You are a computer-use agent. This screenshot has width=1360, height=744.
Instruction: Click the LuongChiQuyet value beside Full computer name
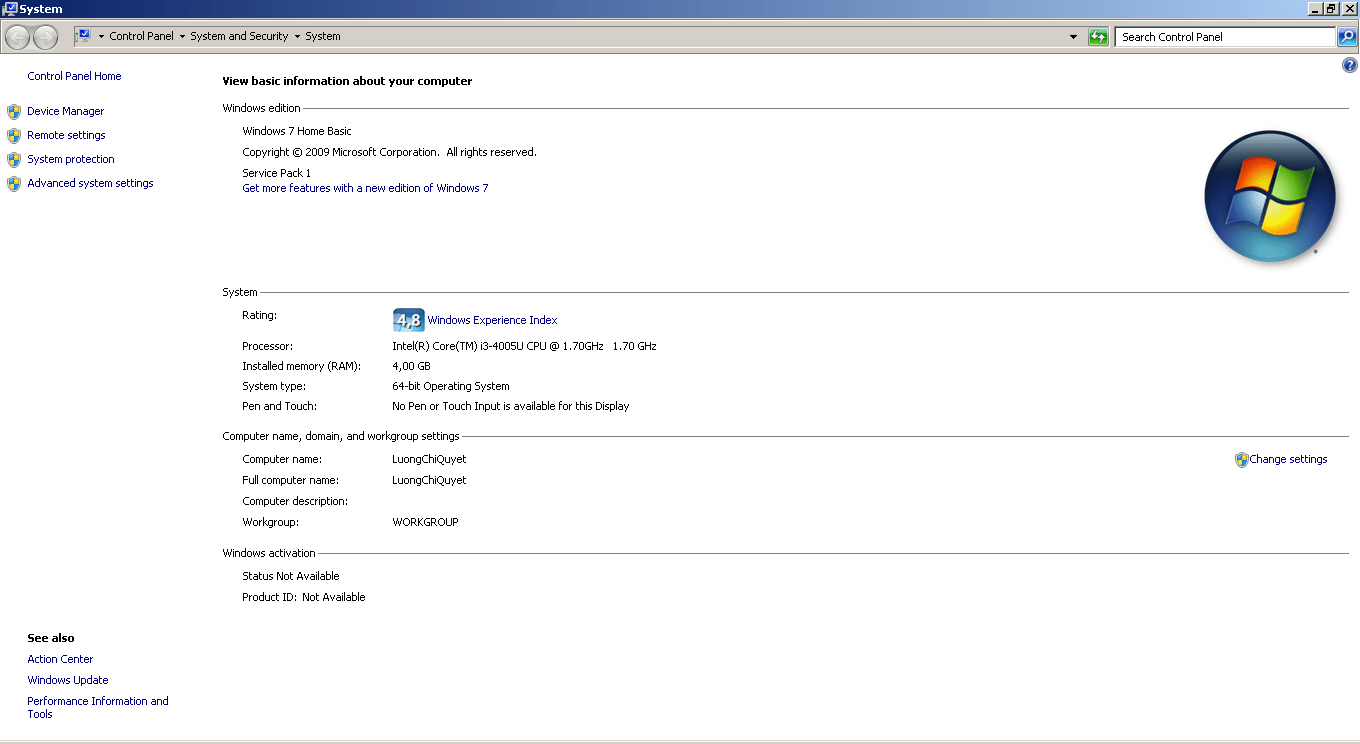pyautogui.click(x=429, y=480)
